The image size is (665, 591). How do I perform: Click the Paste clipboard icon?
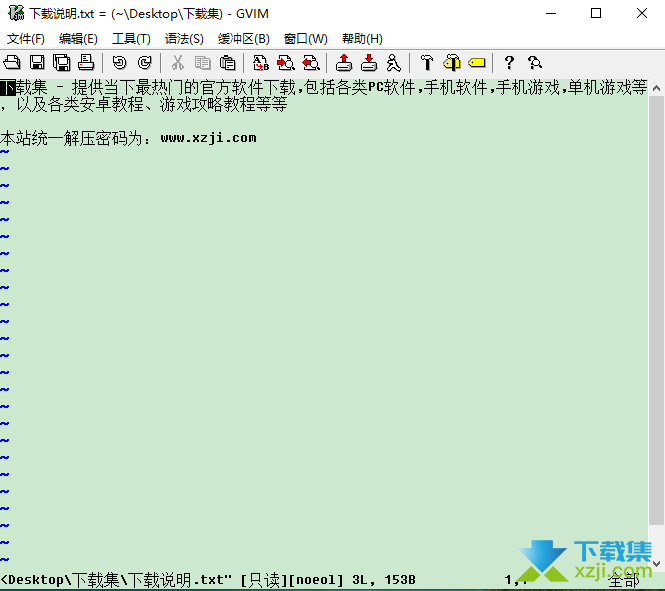click(228, 63)
